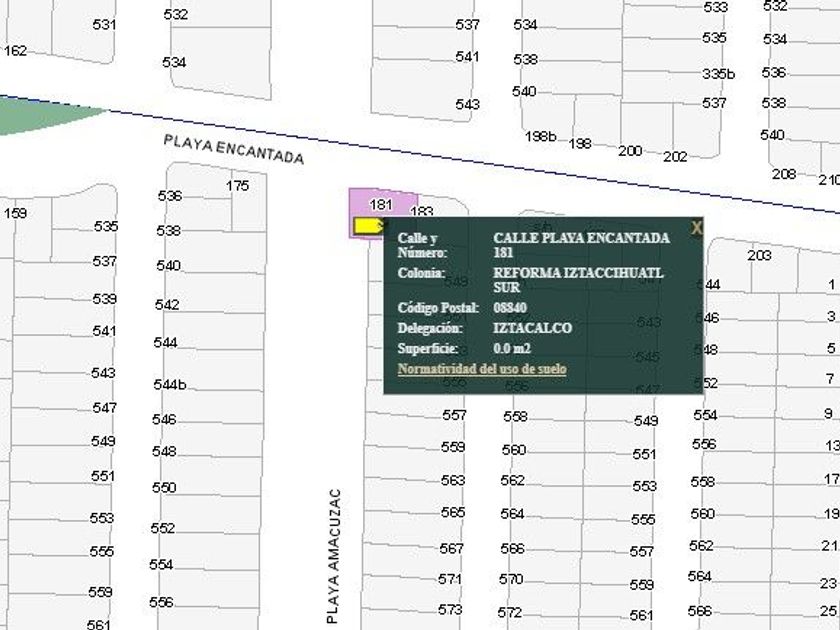Select parcel 531 at top left
This screenshot has height=630, width=840.
point(104,24)
